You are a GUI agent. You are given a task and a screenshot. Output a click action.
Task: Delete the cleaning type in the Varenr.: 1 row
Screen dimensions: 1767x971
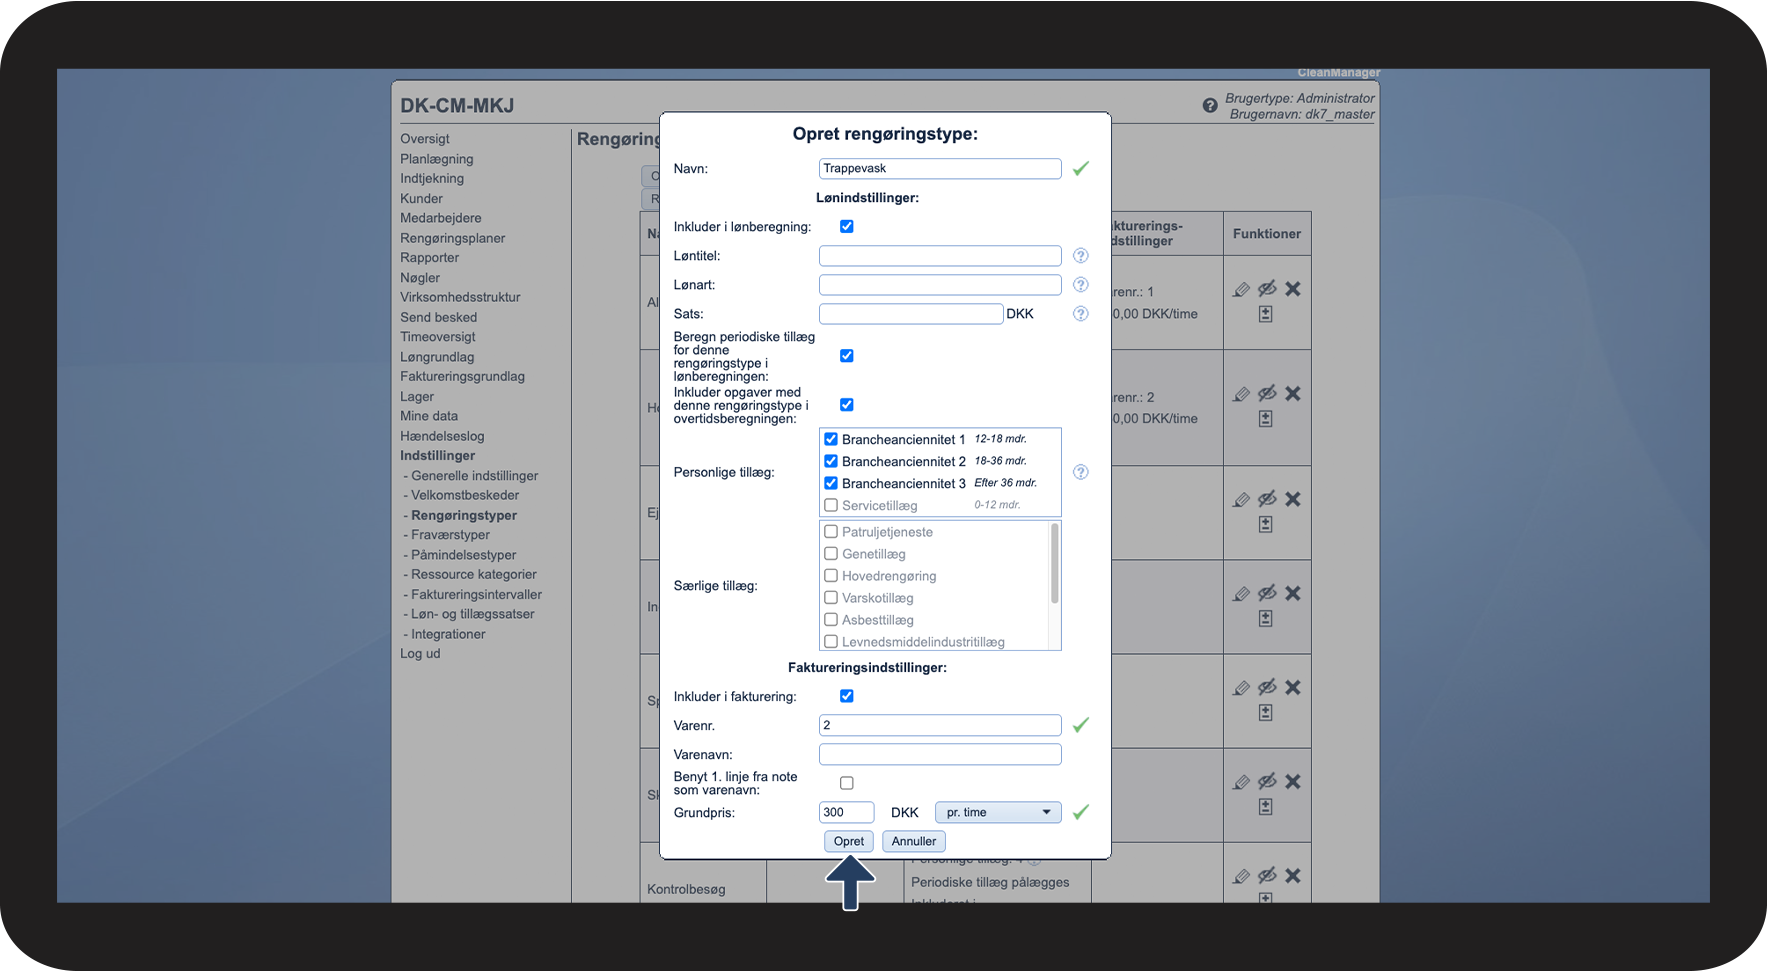(x=1293, y=289)
